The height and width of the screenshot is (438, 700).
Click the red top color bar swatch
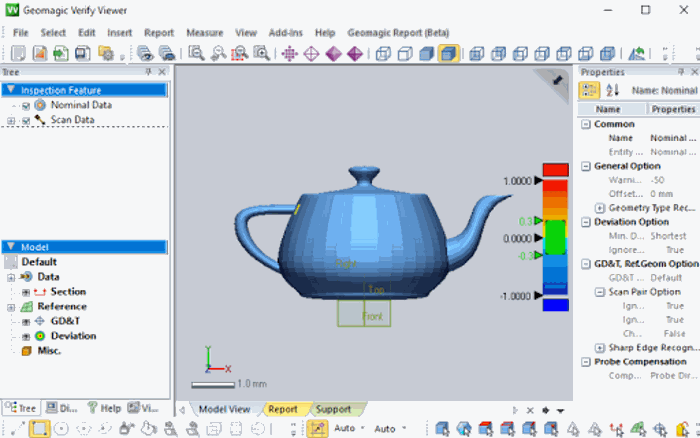tap(555, 170)
